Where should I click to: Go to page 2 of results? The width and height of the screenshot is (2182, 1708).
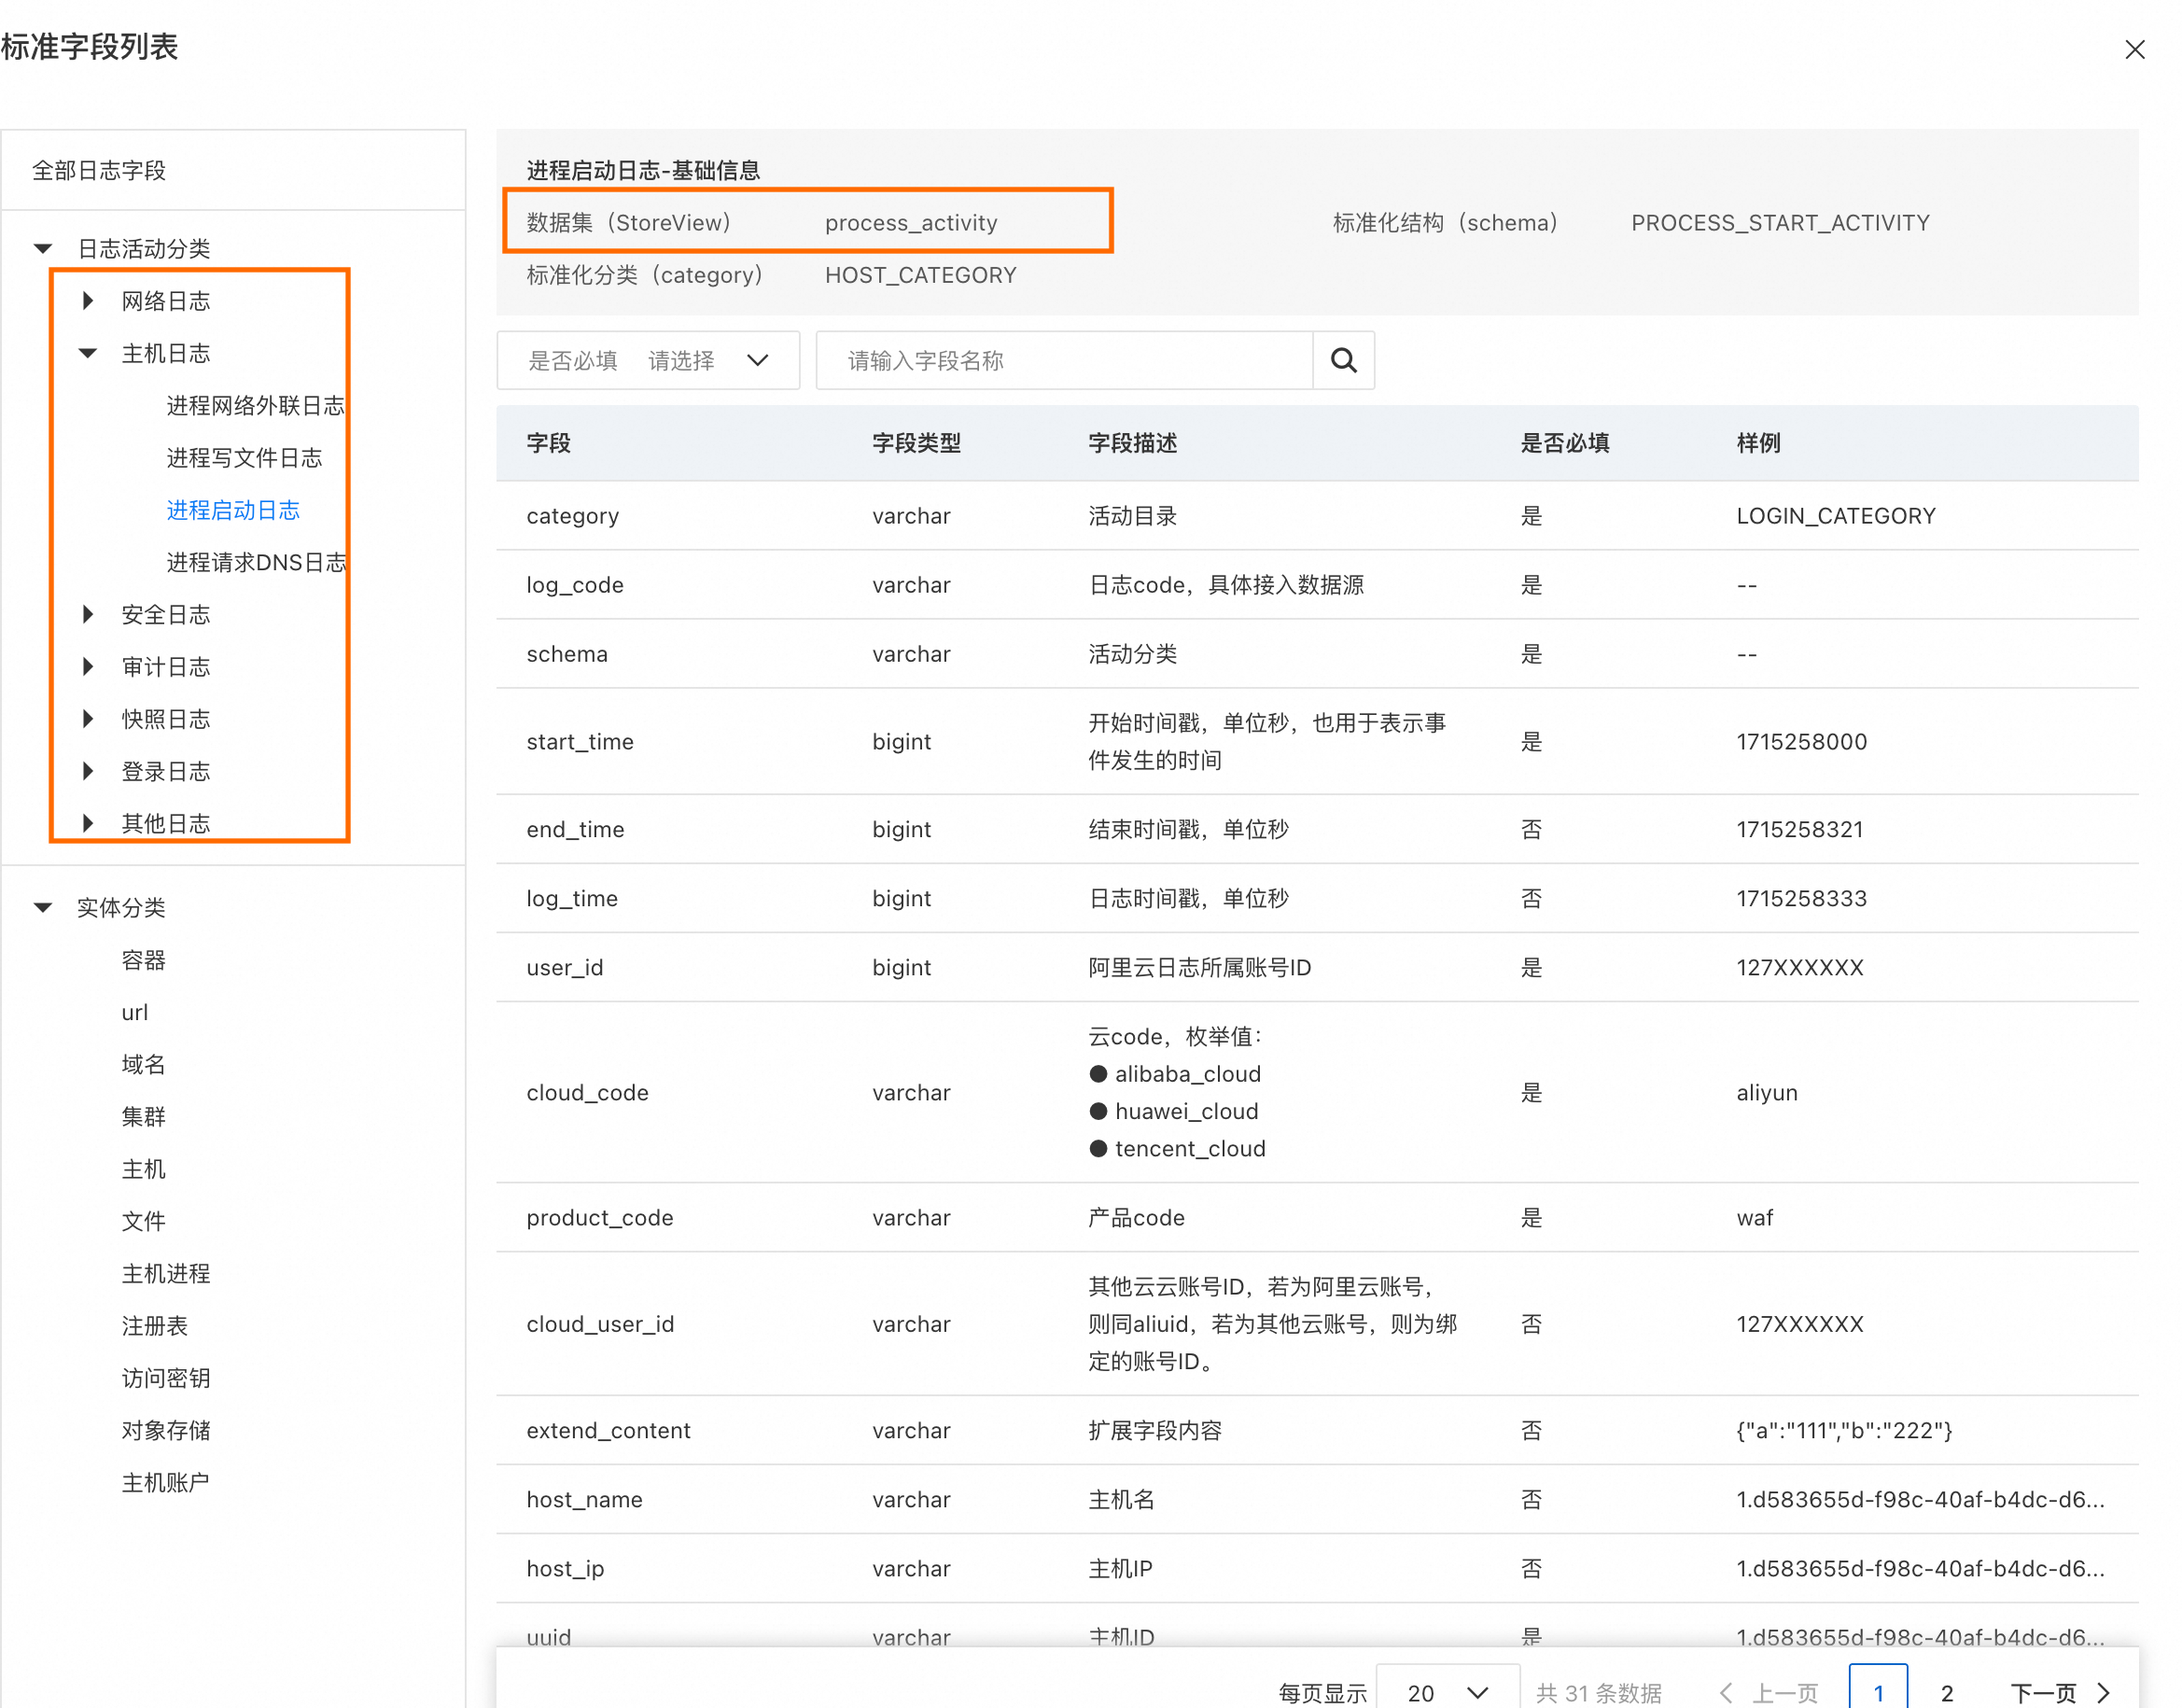tap(1945, 1692)
